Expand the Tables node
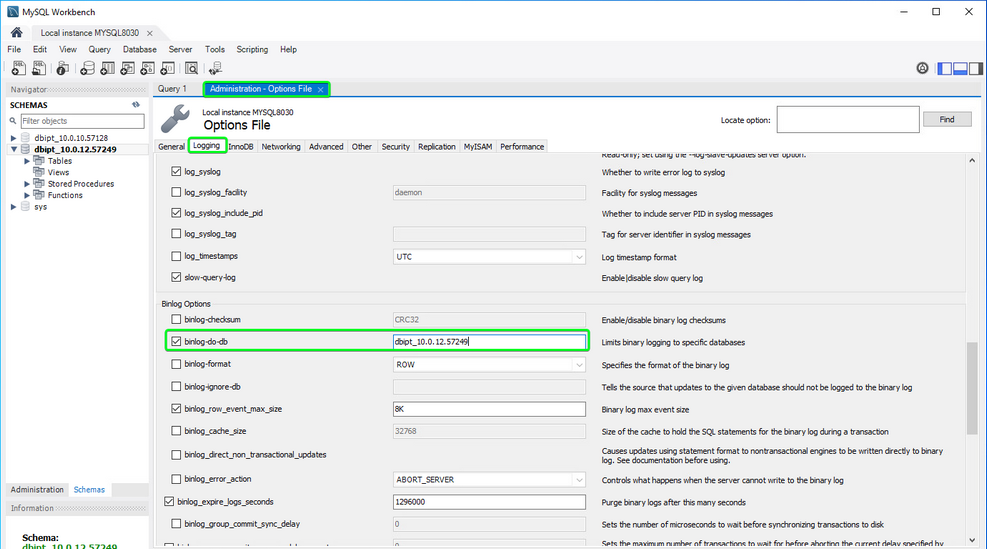This screenshot has height=549, width=987. (27, 161)
